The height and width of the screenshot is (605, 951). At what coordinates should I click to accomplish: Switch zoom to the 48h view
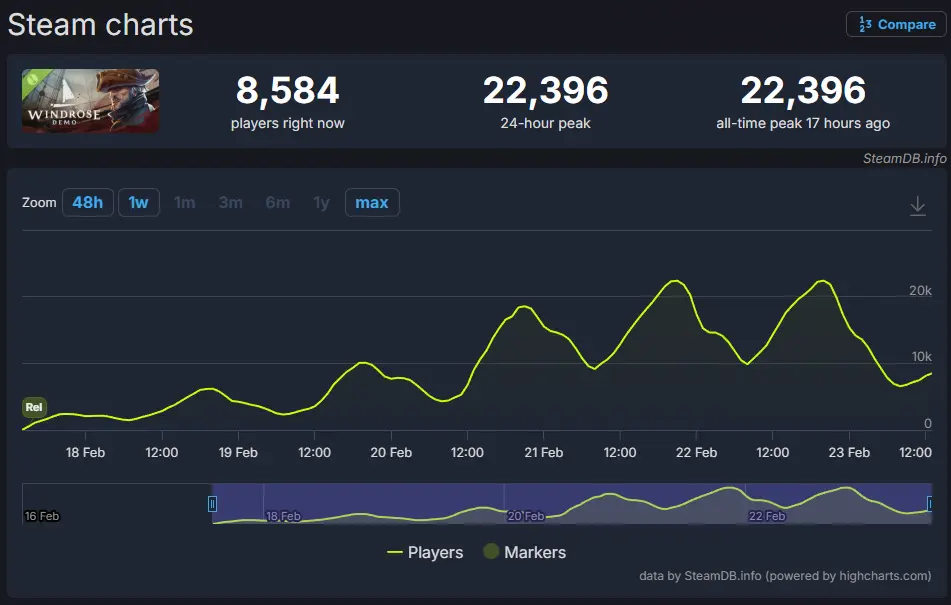[x=88, y=202]
